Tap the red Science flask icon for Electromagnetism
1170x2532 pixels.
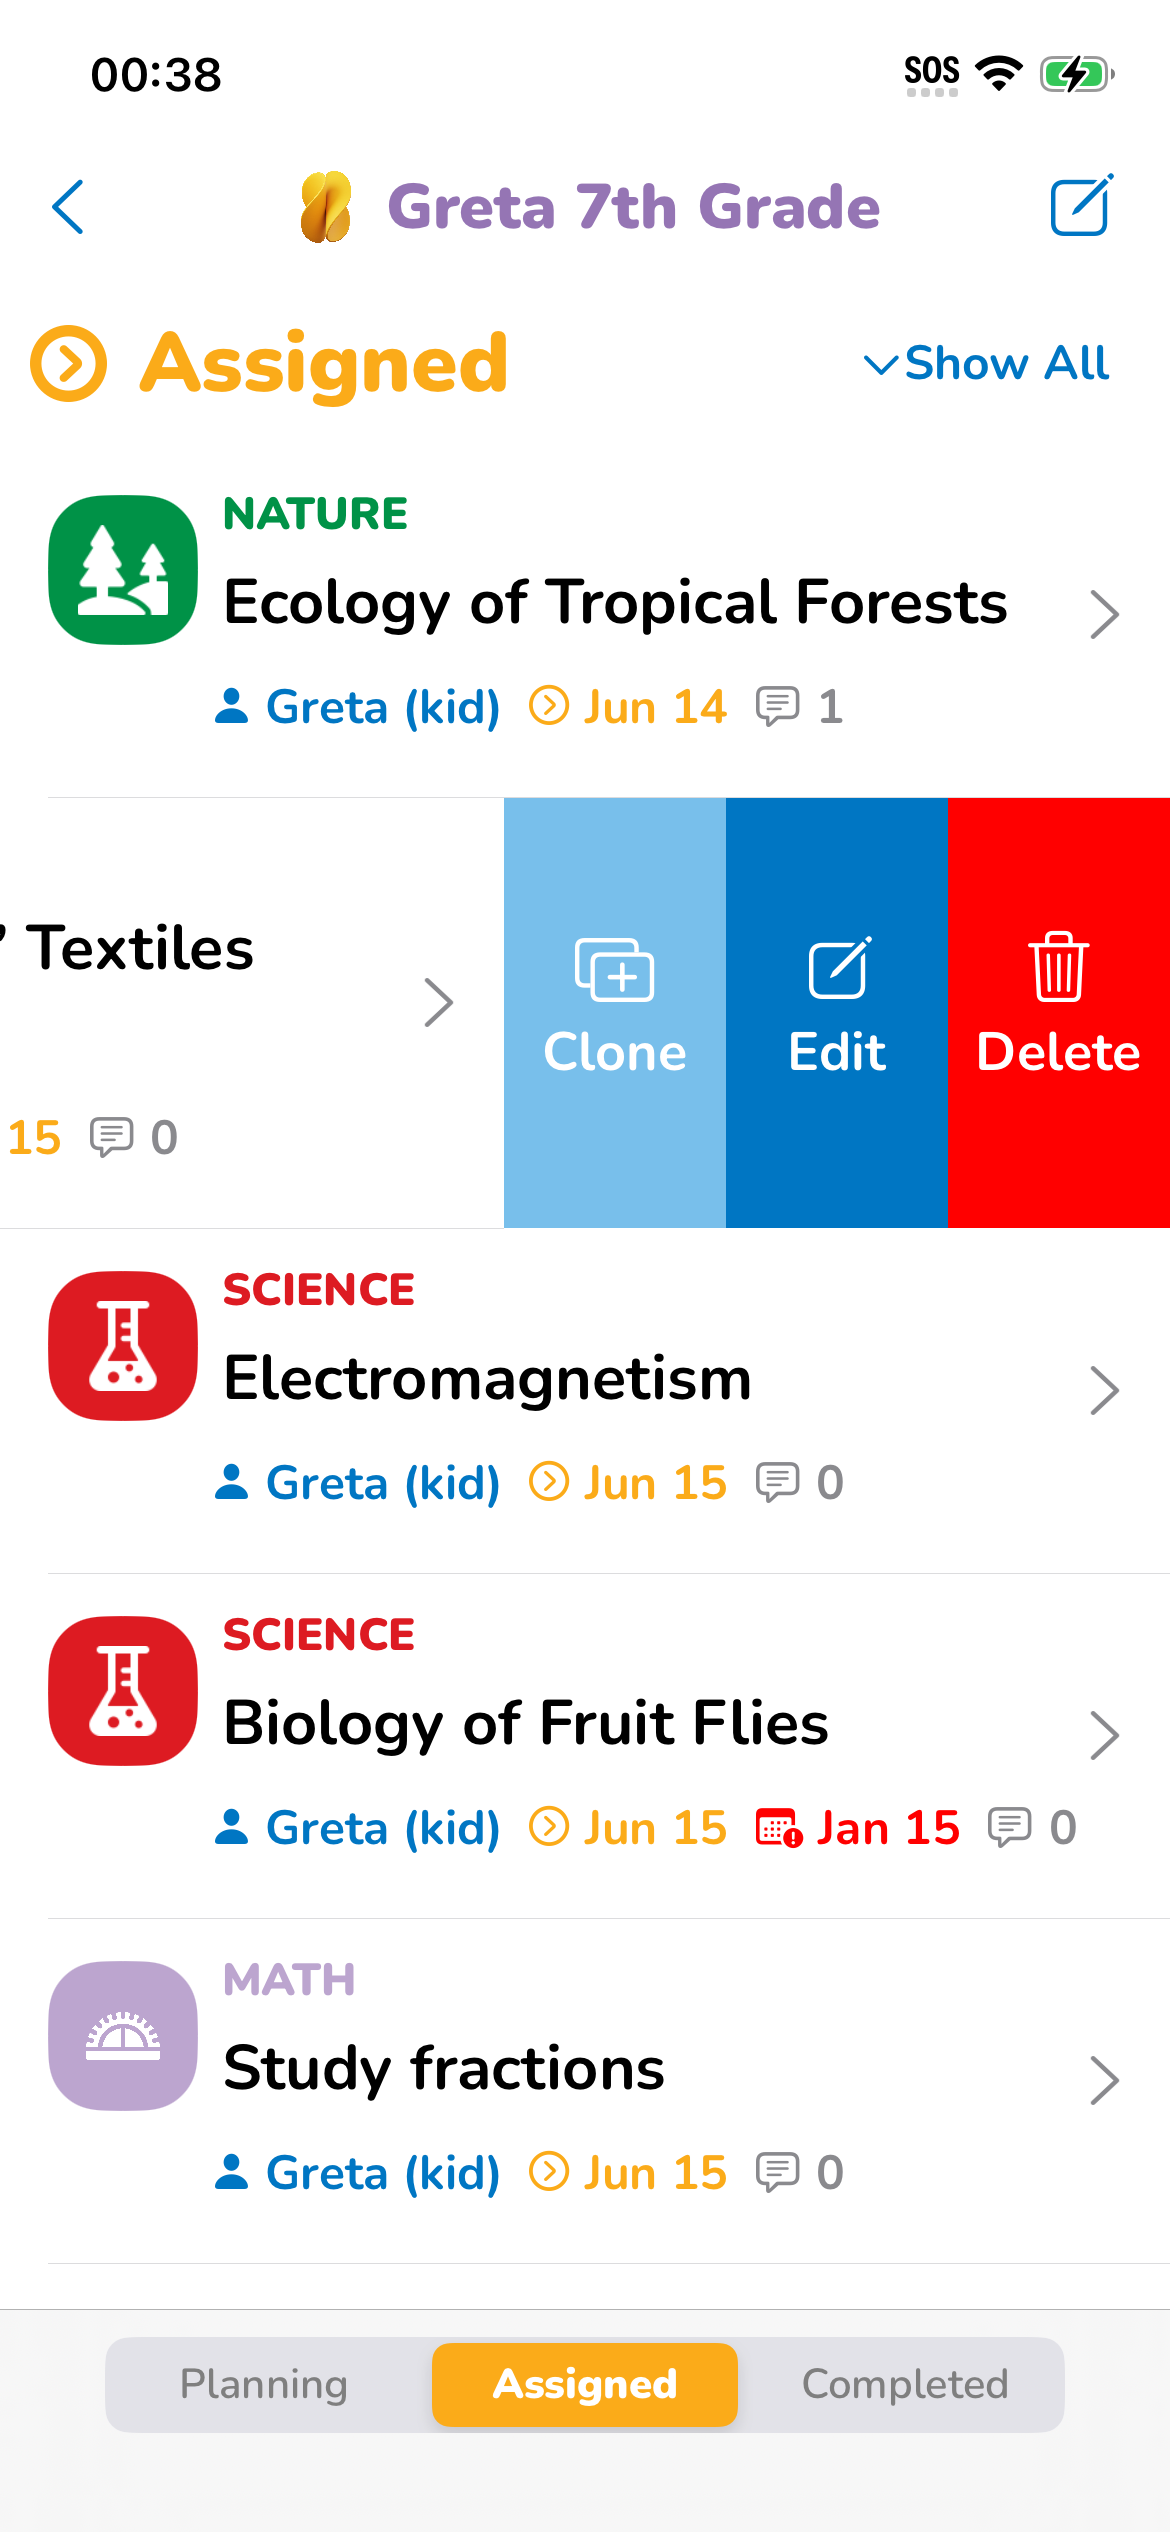[123, 1345]
